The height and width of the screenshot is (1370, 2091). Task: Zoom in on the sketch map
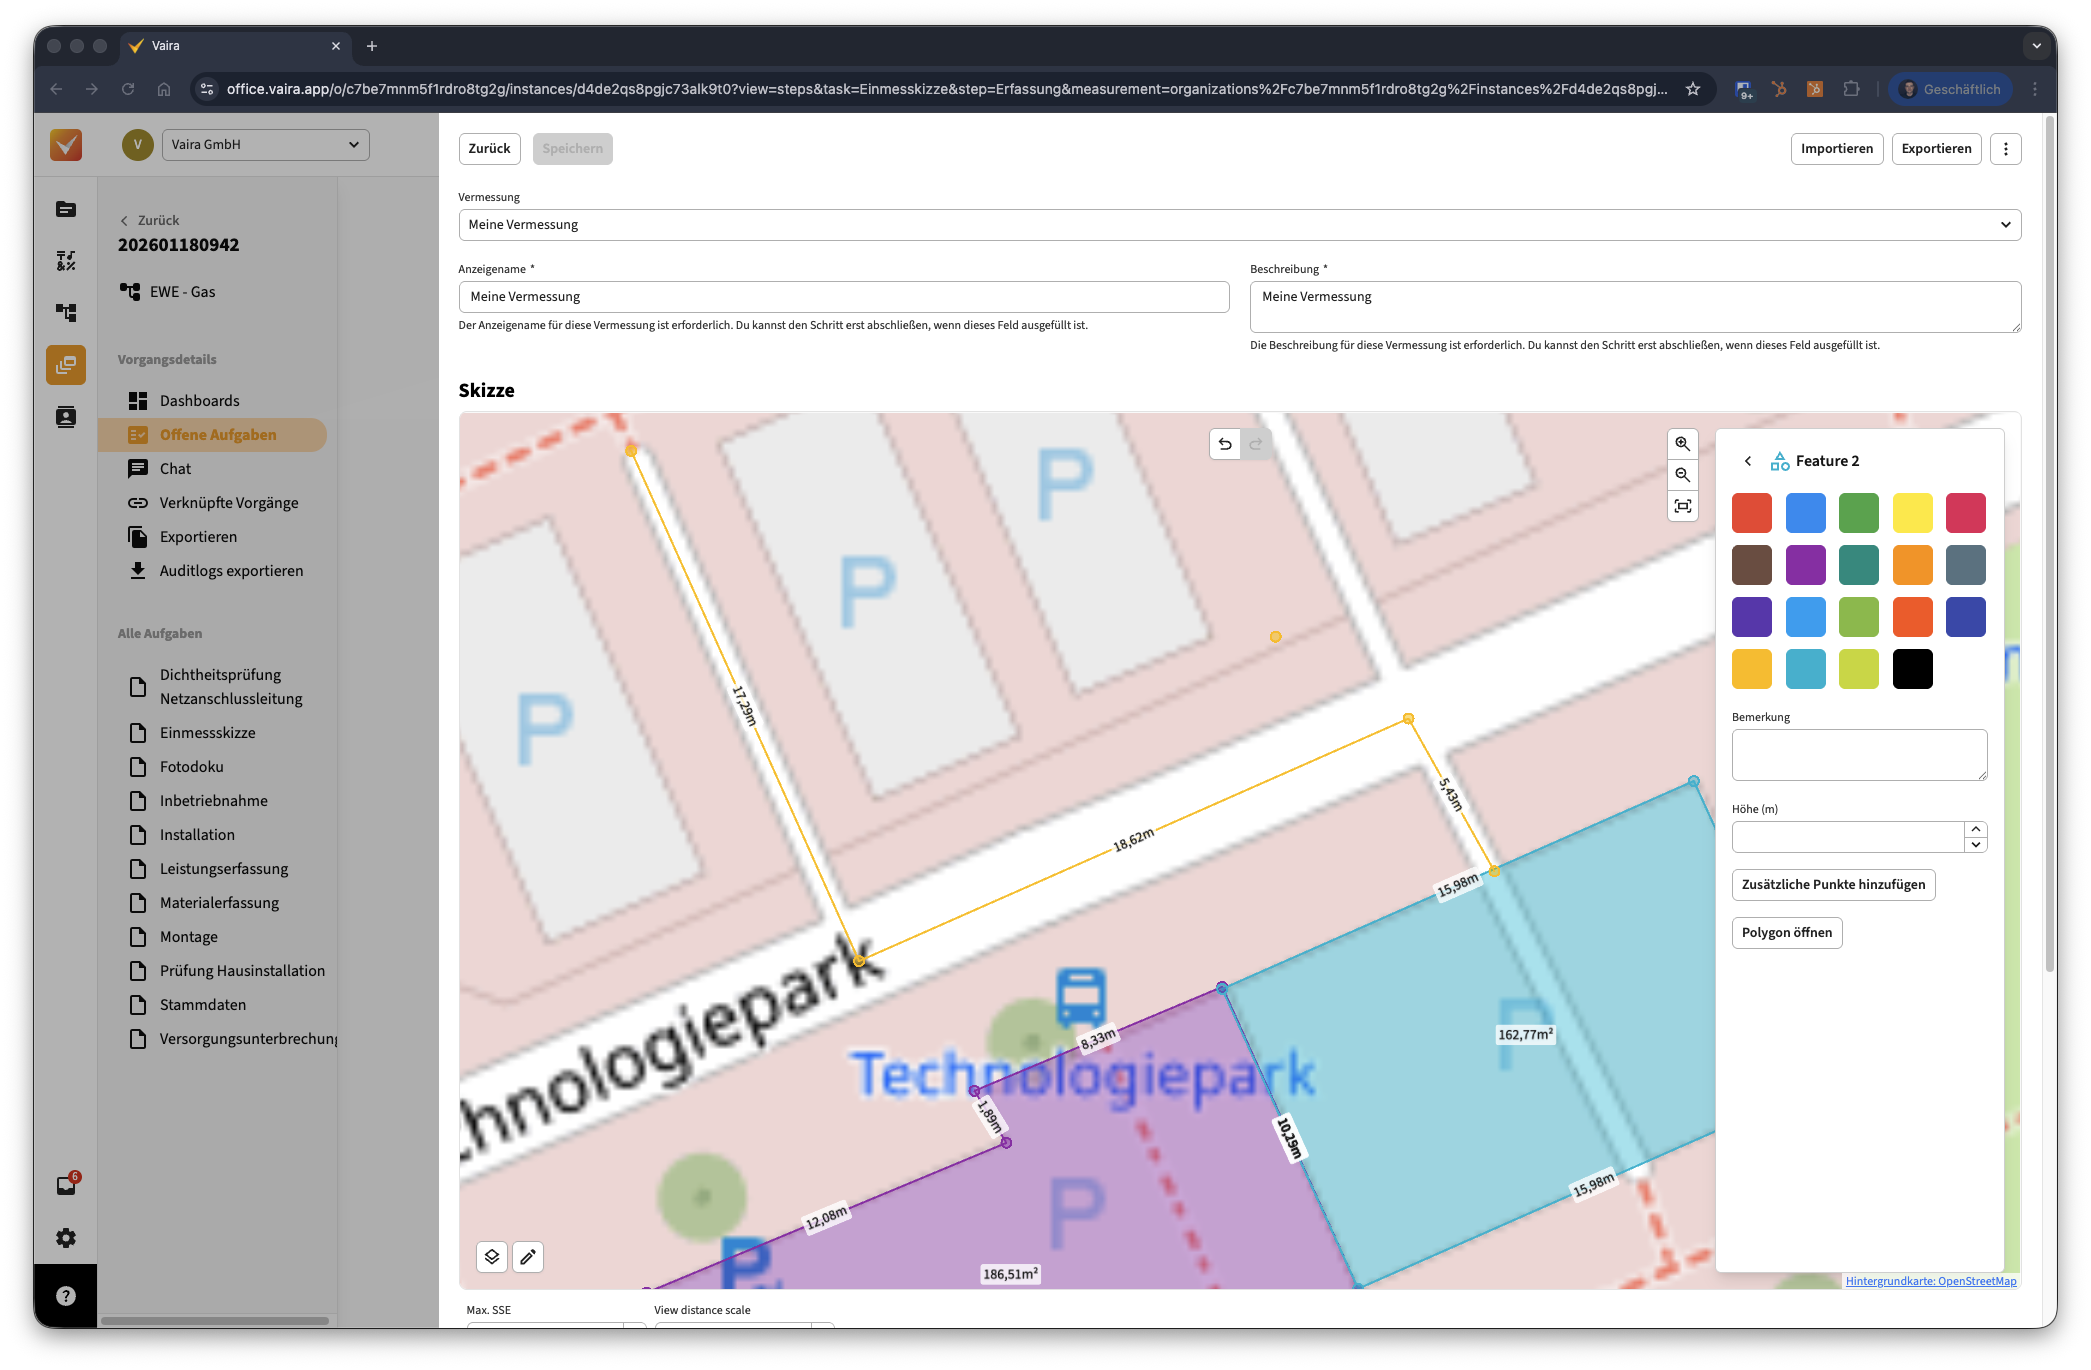(1683, 444)
